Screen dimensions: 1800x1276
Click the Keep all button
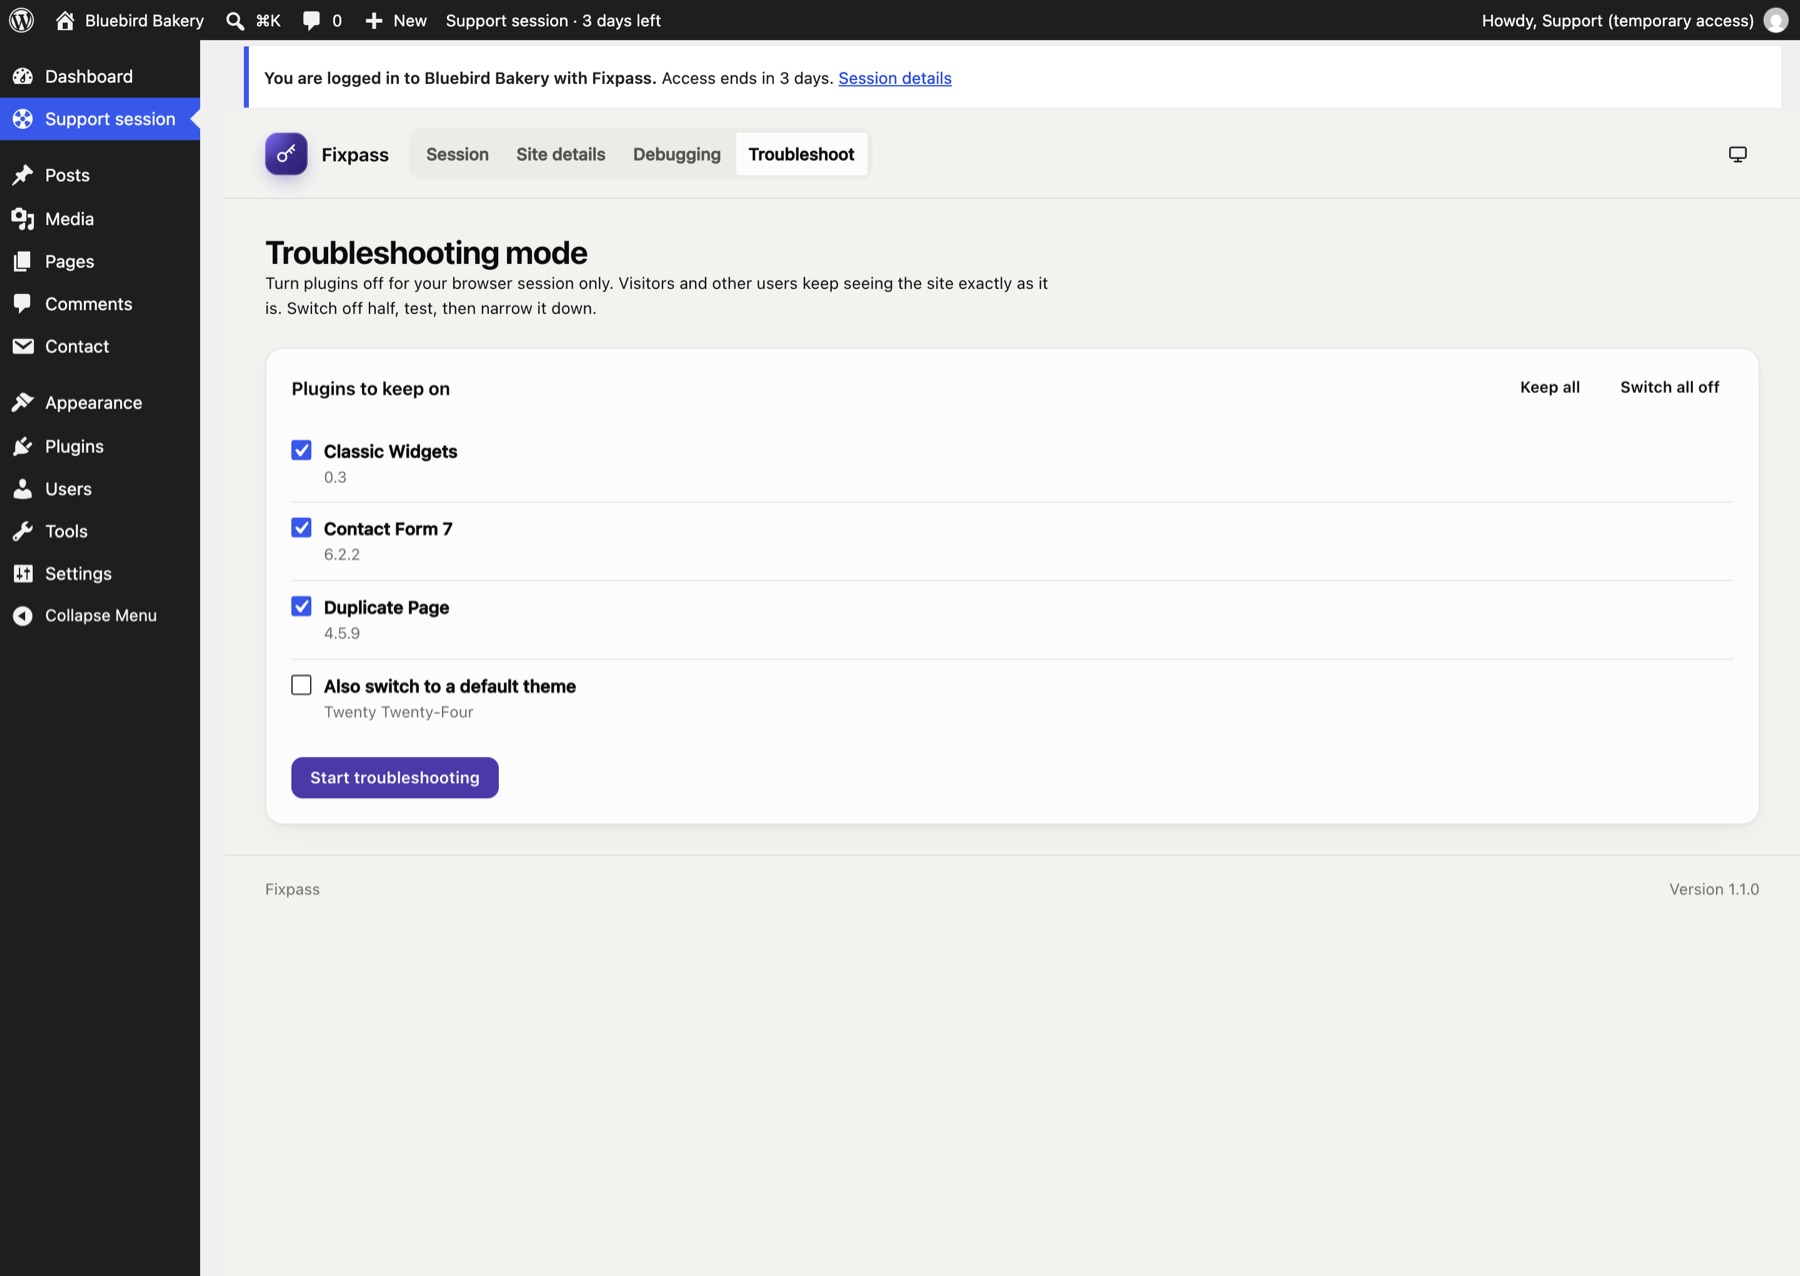point(1550,387)
